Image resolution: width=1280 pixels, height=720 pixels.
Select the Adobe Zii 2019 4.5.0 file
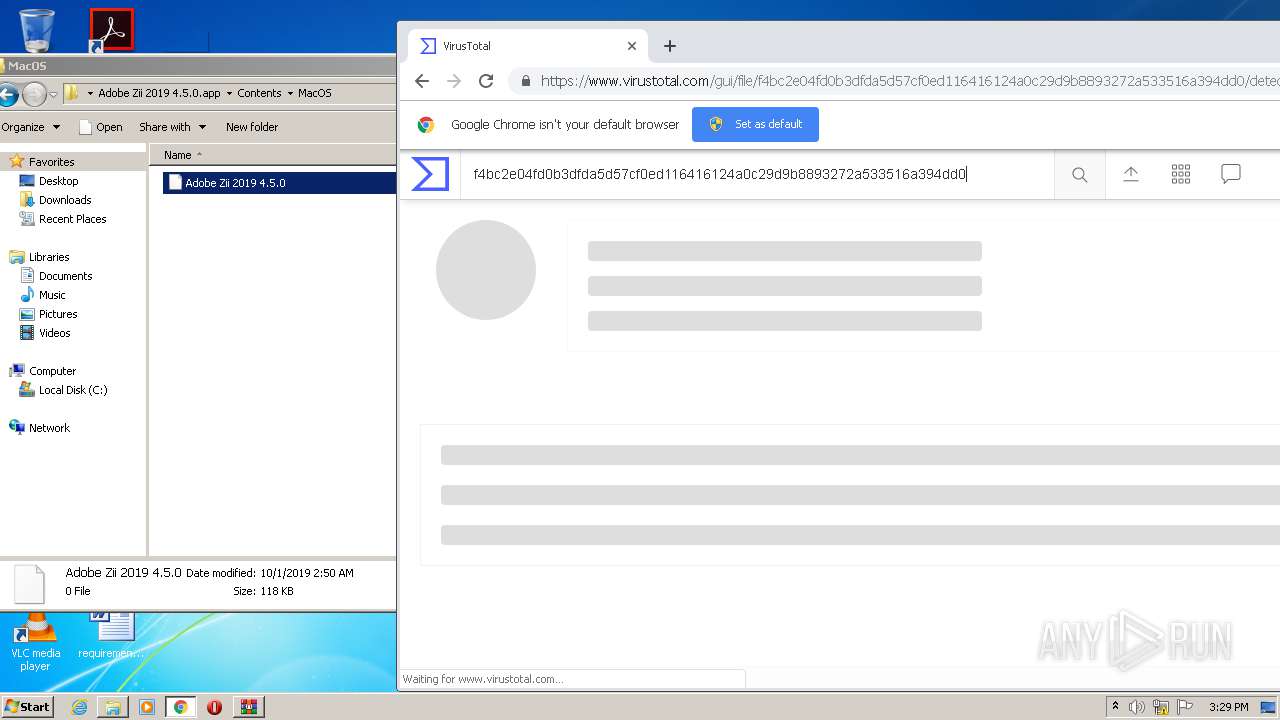click(279, 183)
